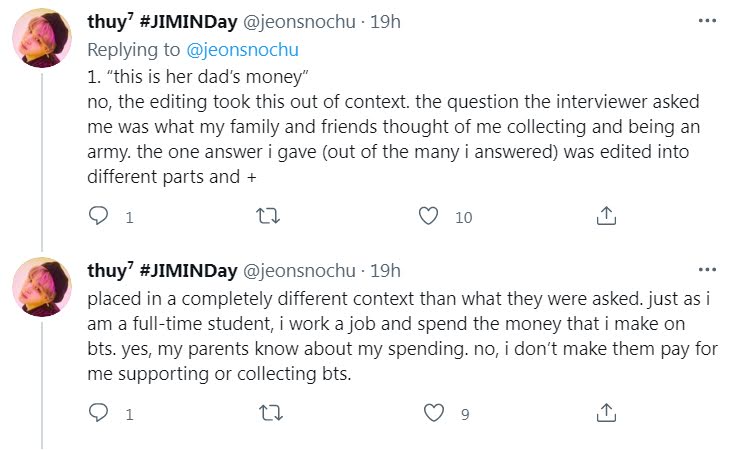Like the second tweet about spending

click(433, 411)
